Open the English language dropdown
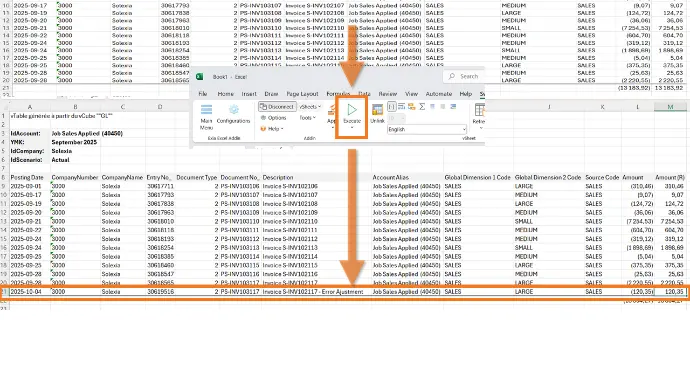This screenshot has height=388, width=690. coord(426,129)
